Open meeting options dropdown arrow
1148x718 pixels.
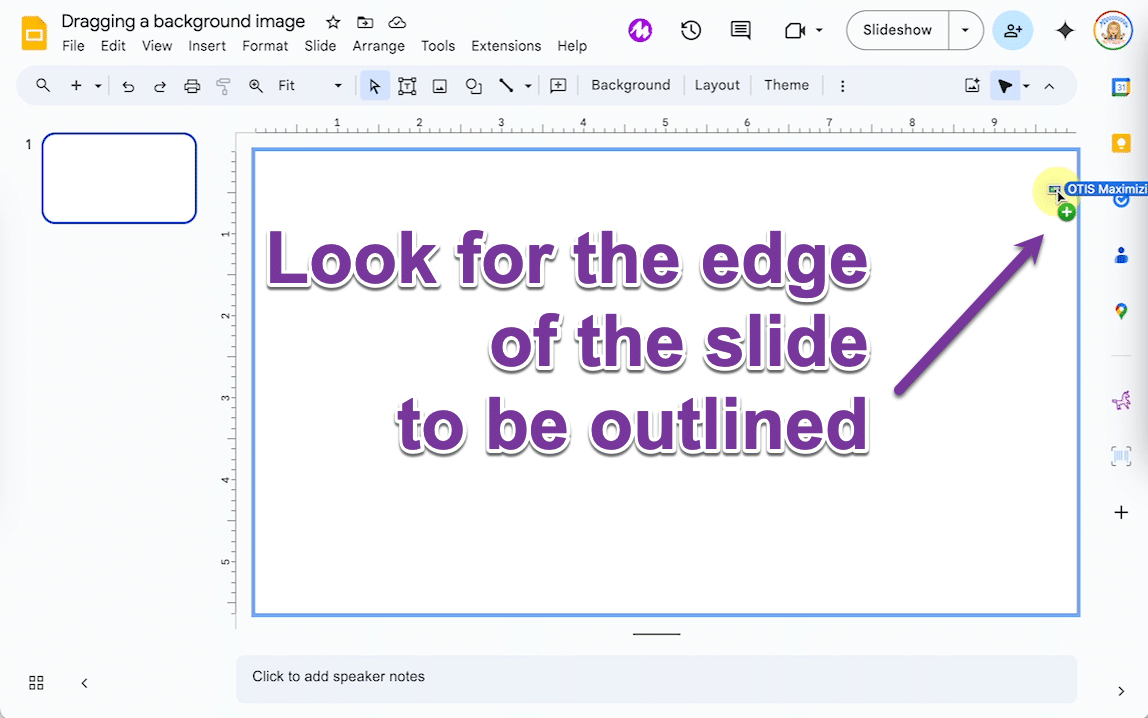click(819, 30)
